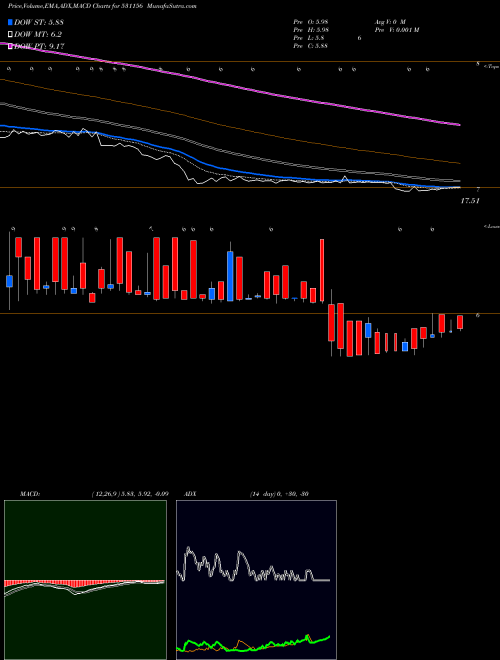Click the 'Avg V: 0 M' volume text
This screenshot has width=500, height=660.
(x=389, y=22)
